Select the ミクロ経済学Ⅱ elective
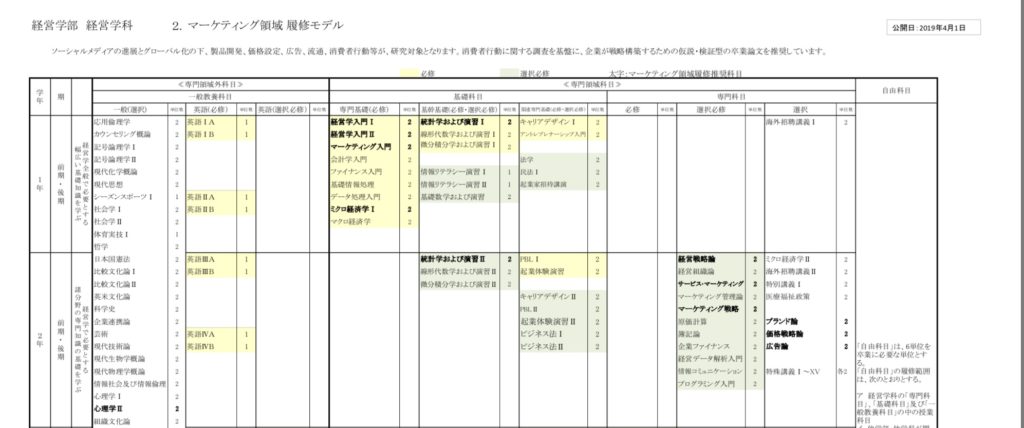 tap(788, 259)
